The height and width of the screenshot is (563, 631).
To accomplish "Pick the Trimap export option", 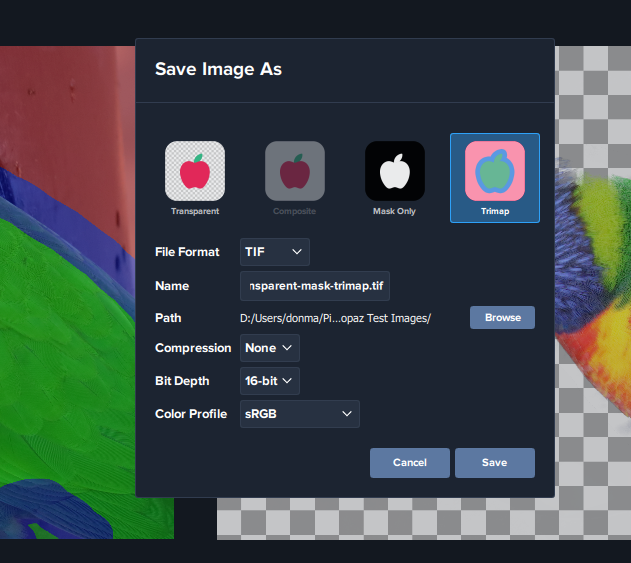I will [495, 177].
